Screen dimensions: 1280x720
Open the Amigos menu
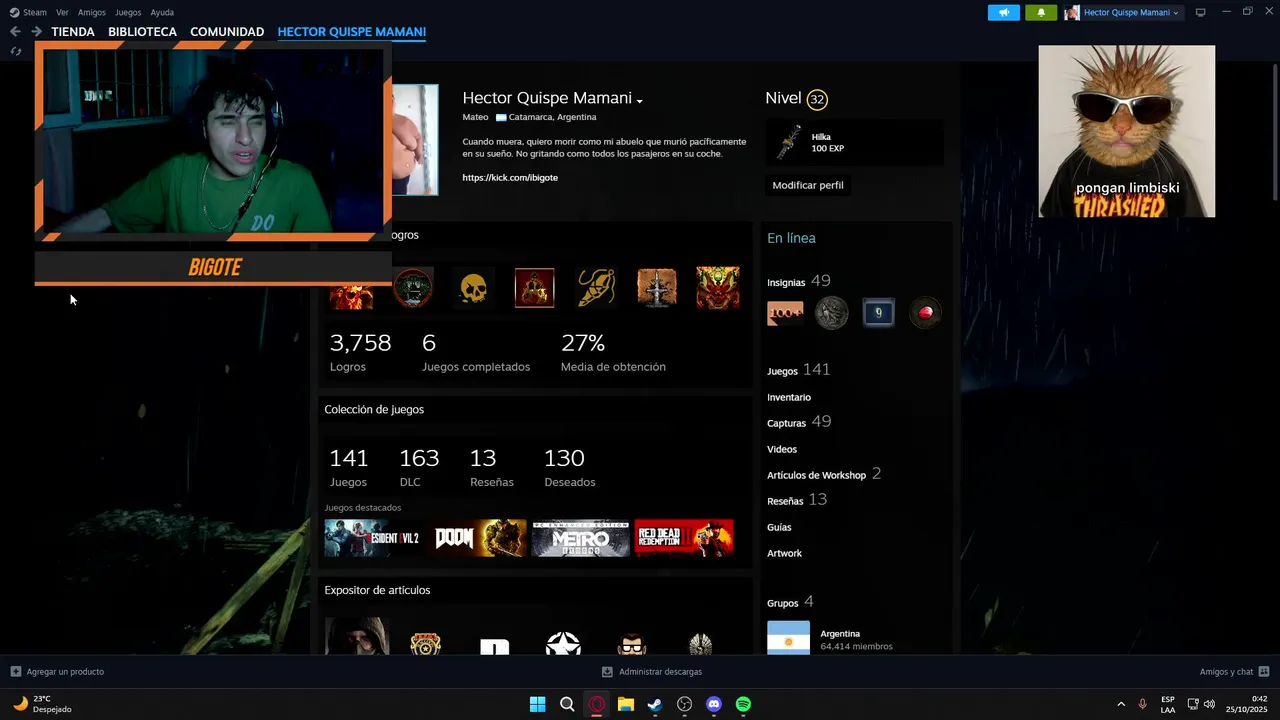(x=92, y=12)
